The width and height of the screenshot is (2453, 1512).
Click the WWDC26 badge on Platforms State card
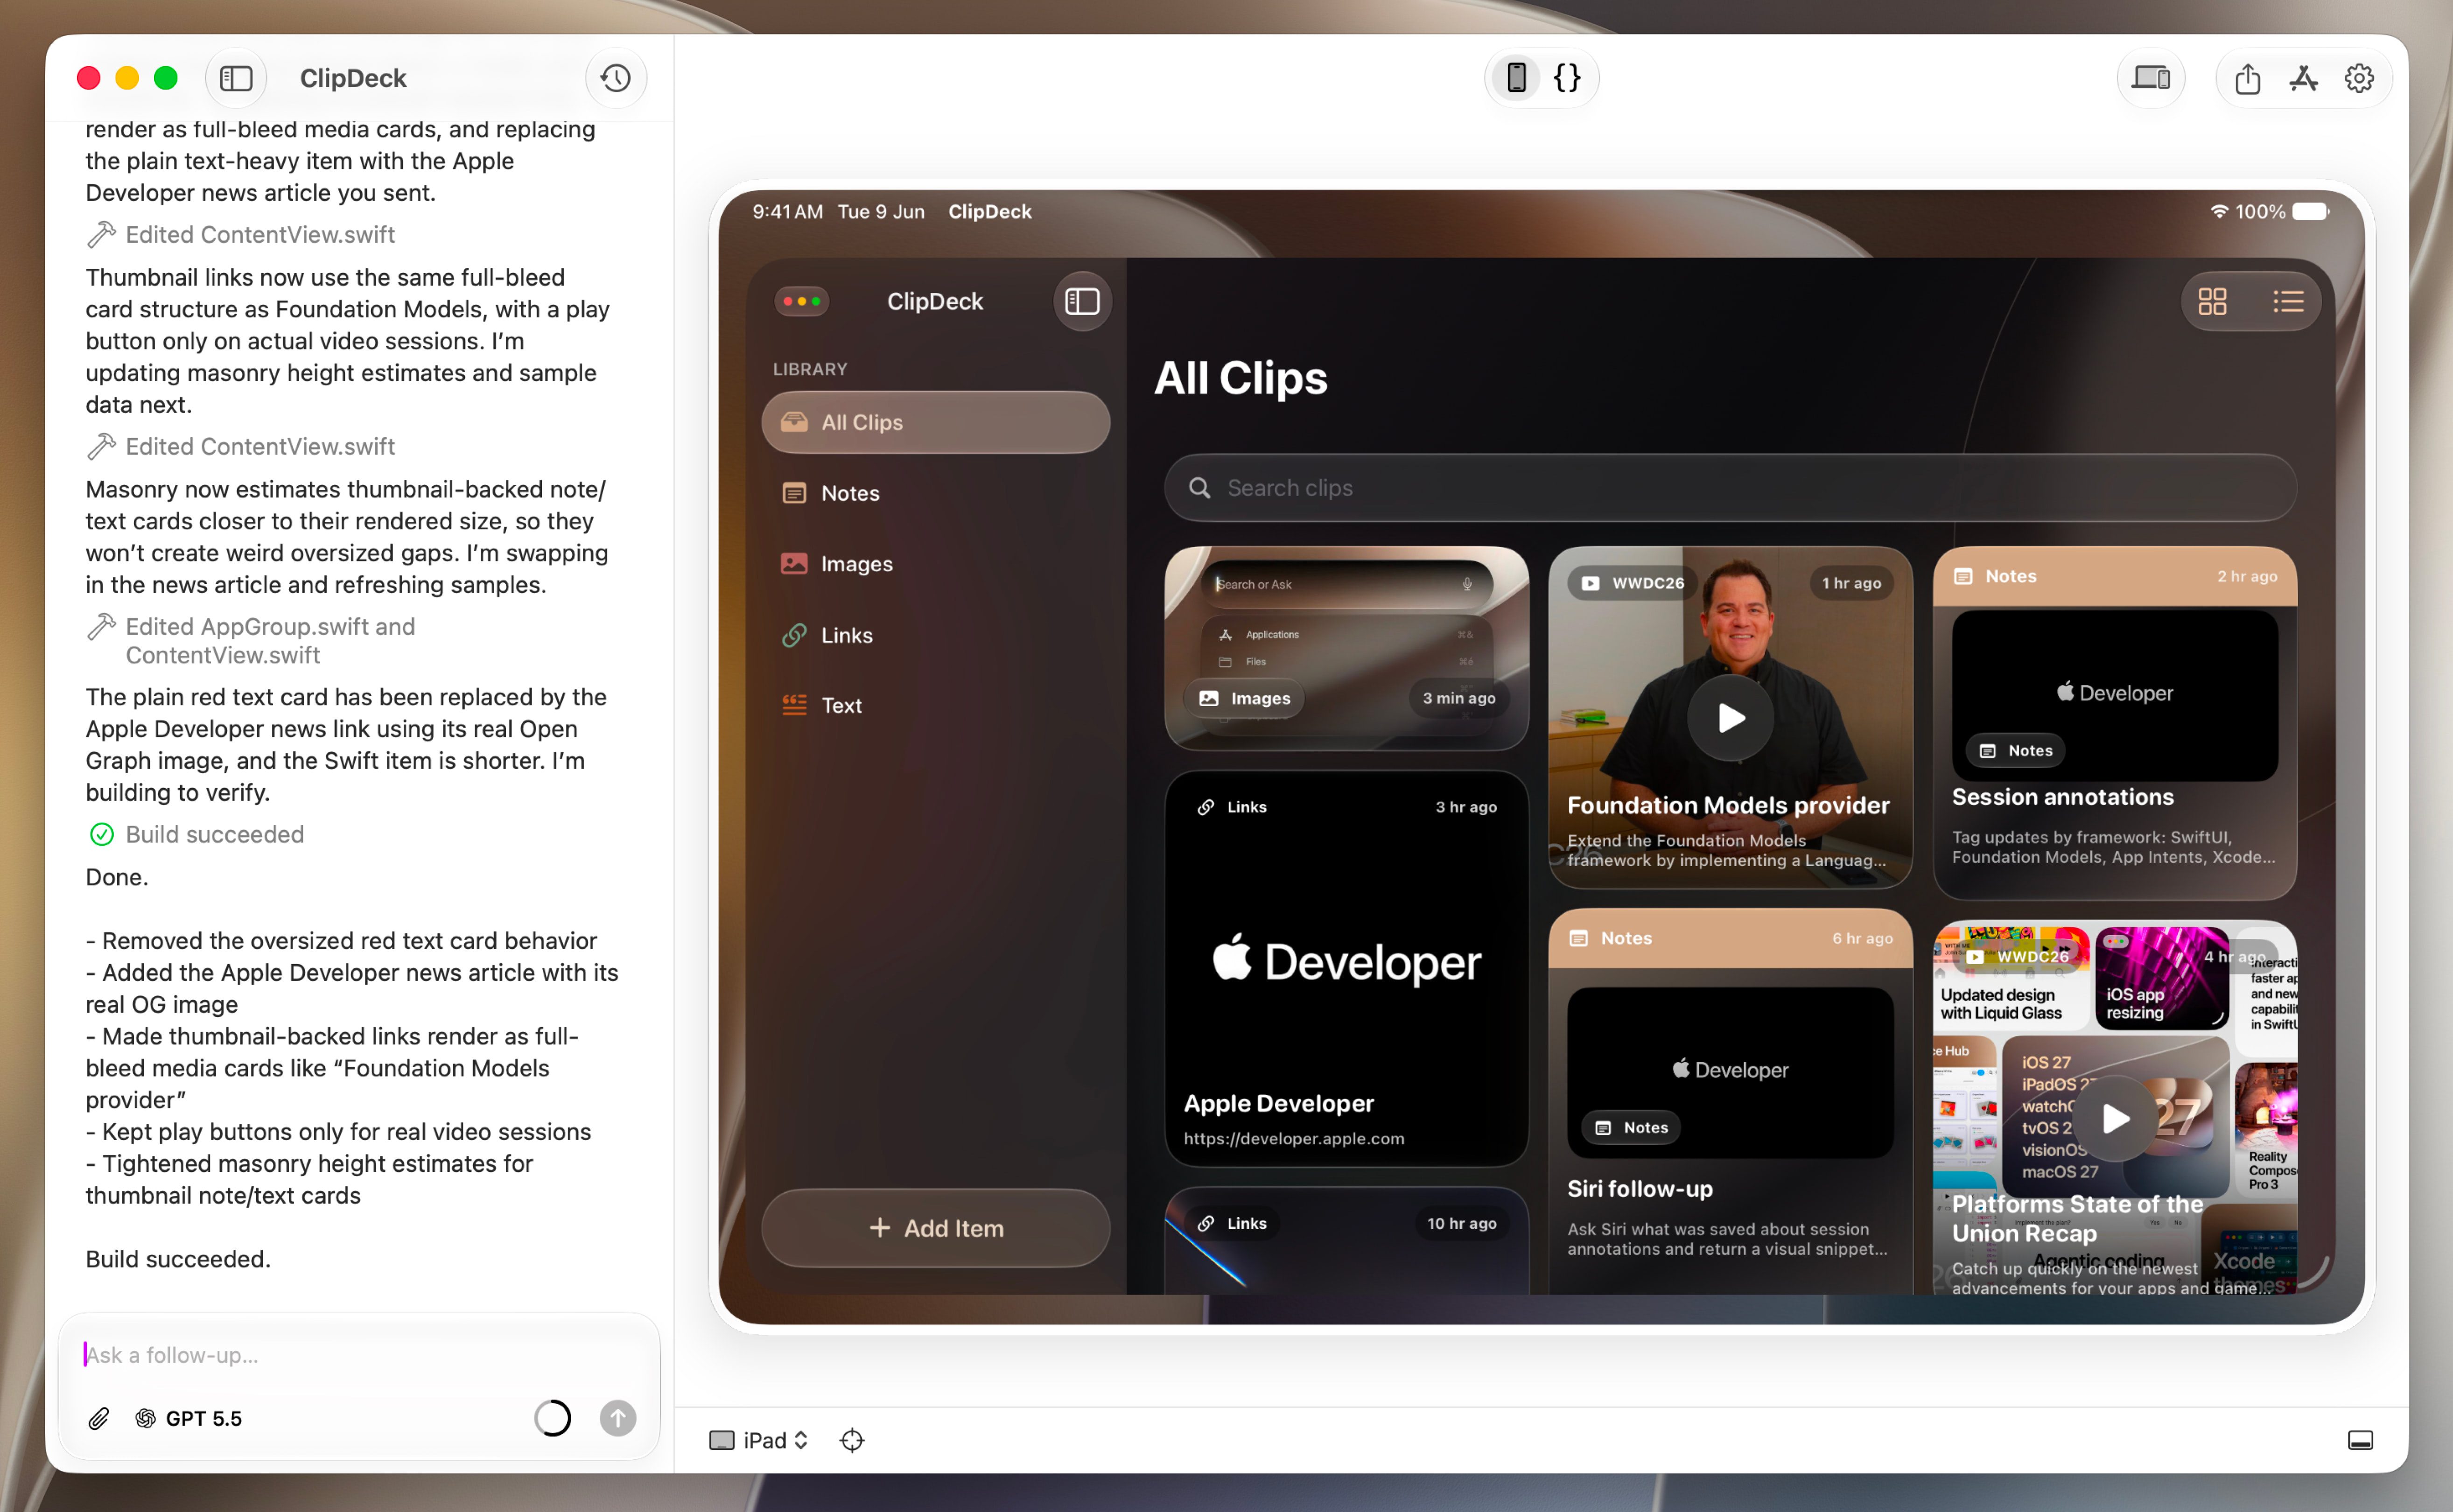tap(2017, 956)
